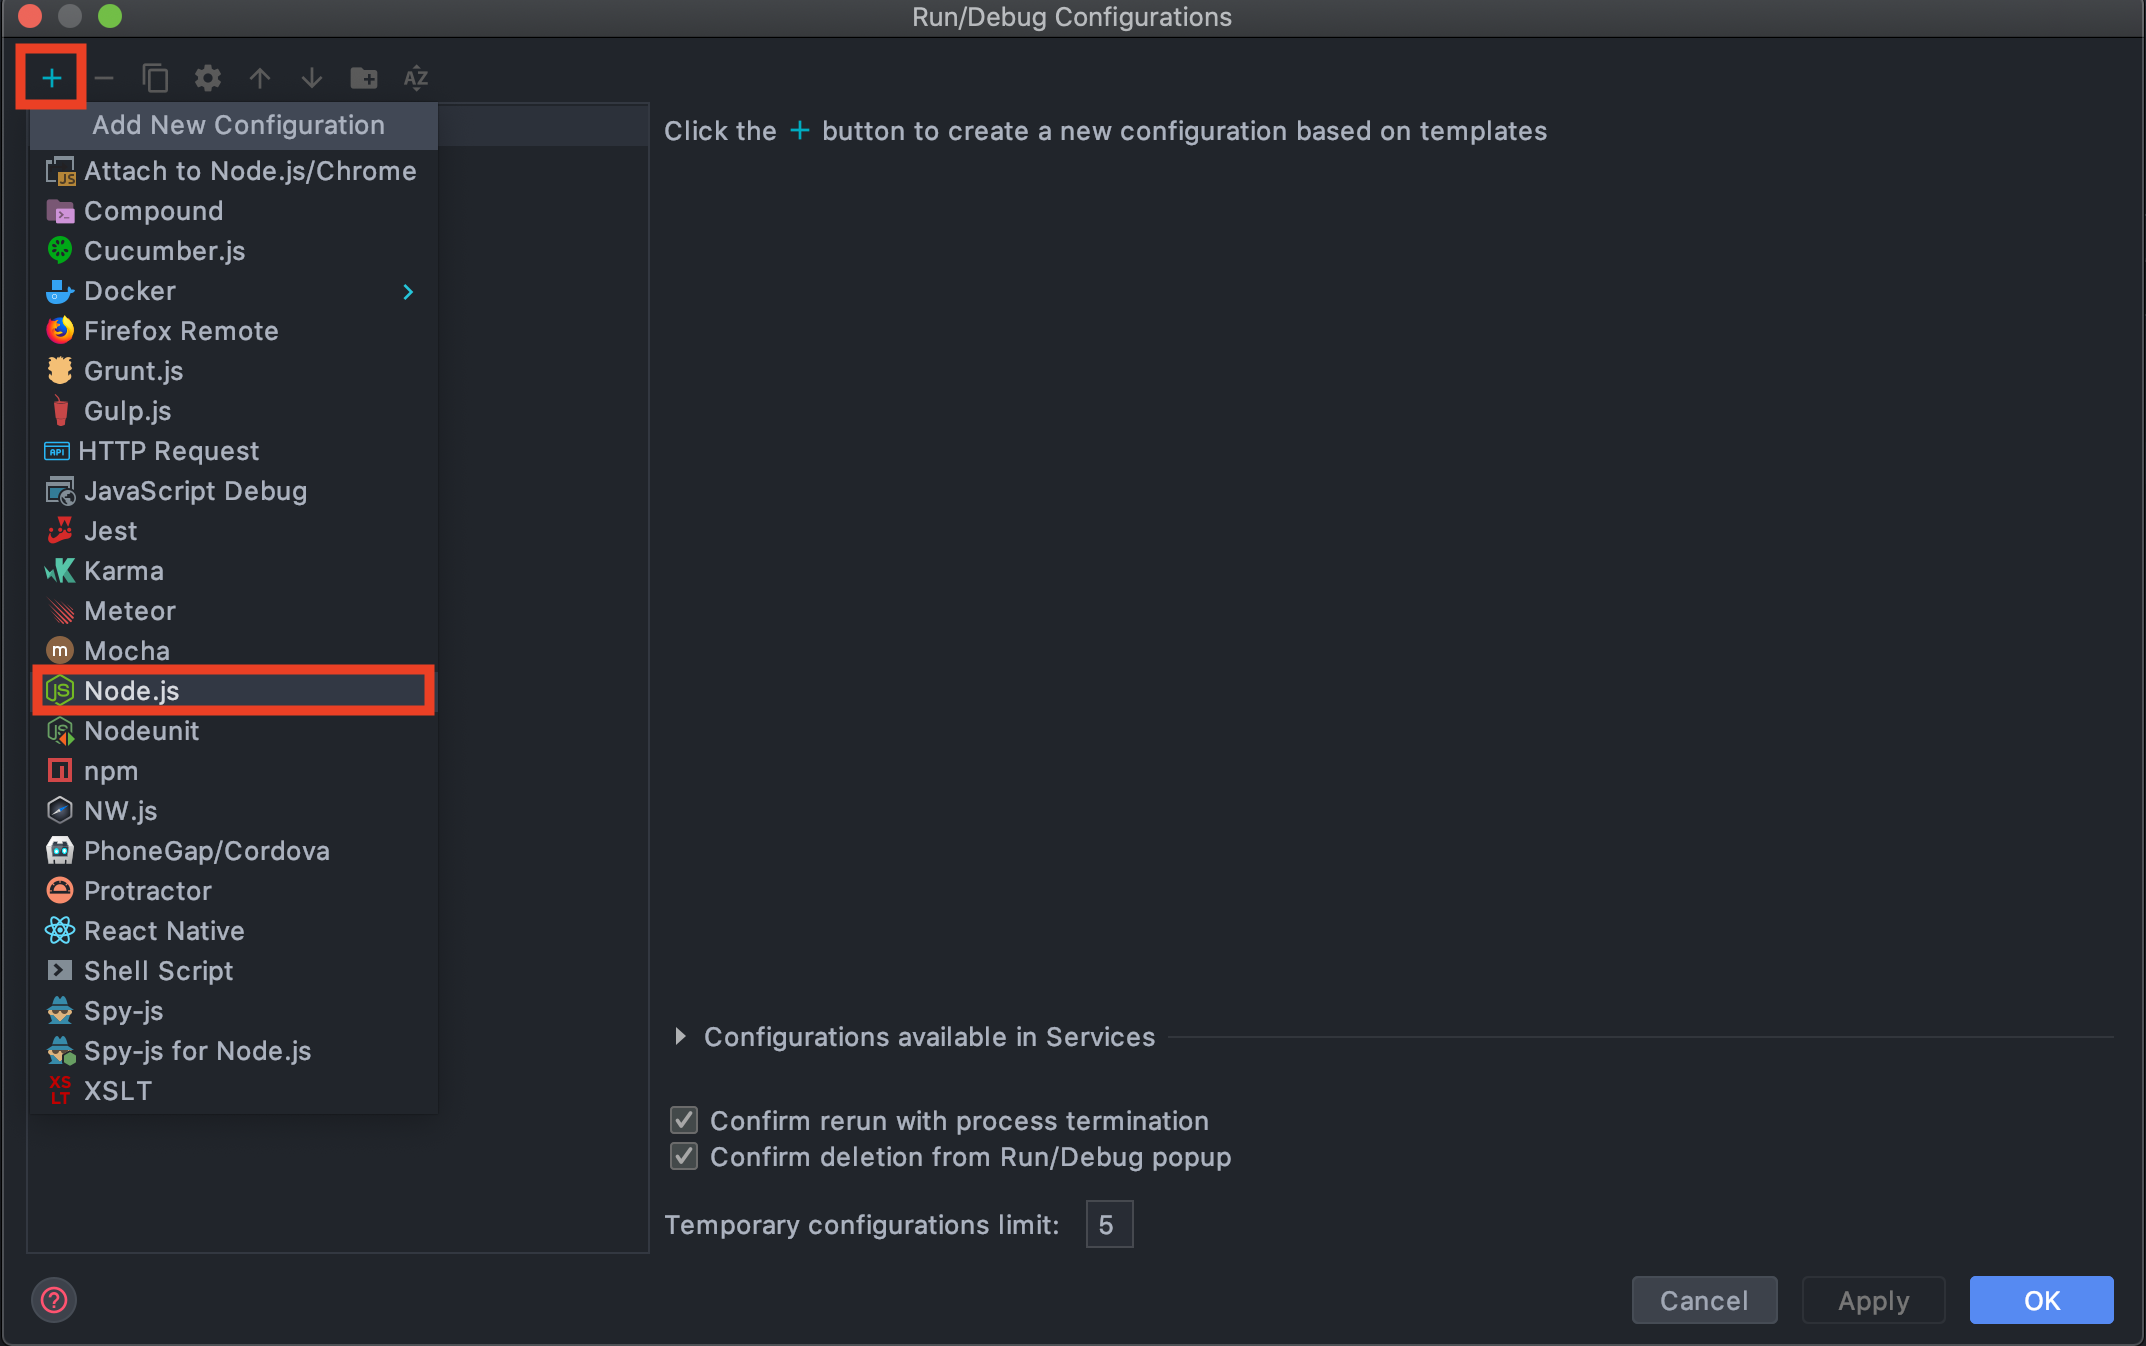The image size is (2146, 1346).
Task: Click the Create New Folder icon
Action: (364, 77)
